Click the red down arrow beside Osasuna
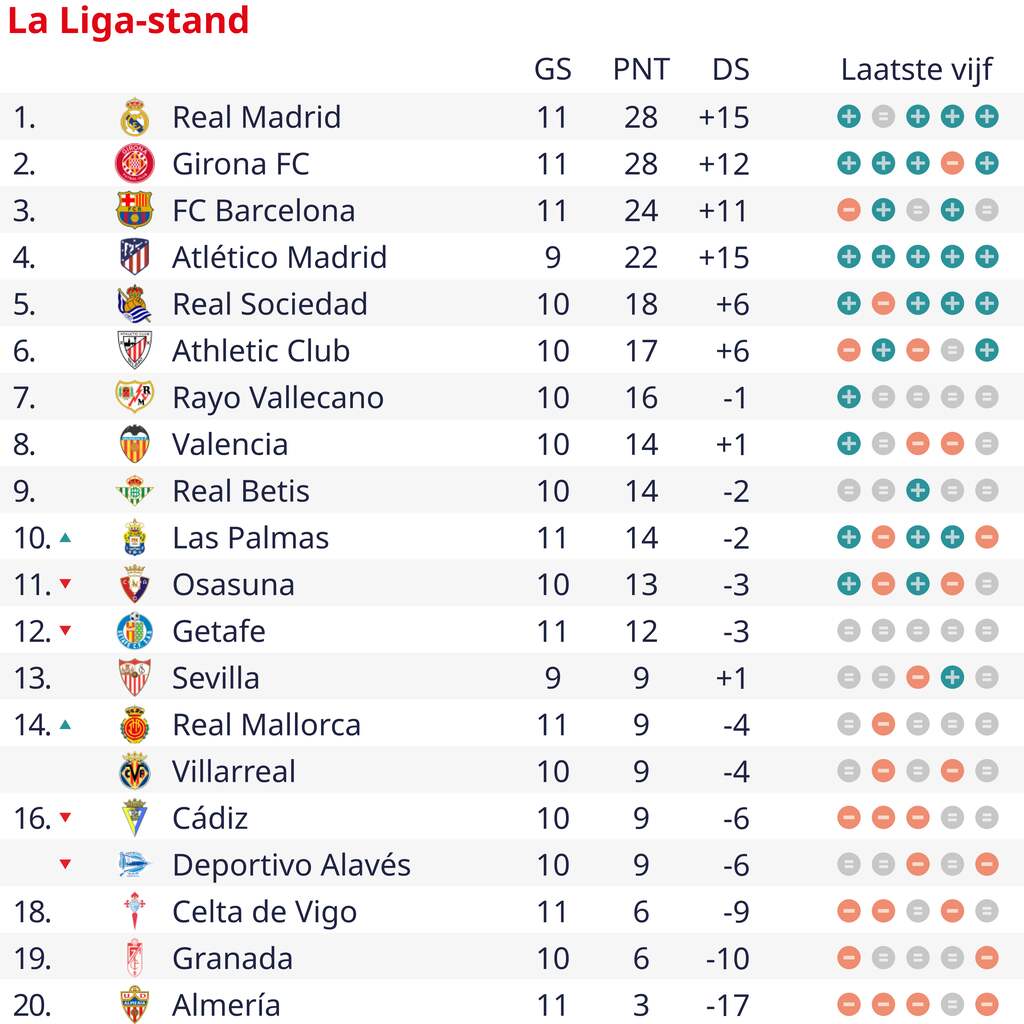 click(x=65, y=584)
